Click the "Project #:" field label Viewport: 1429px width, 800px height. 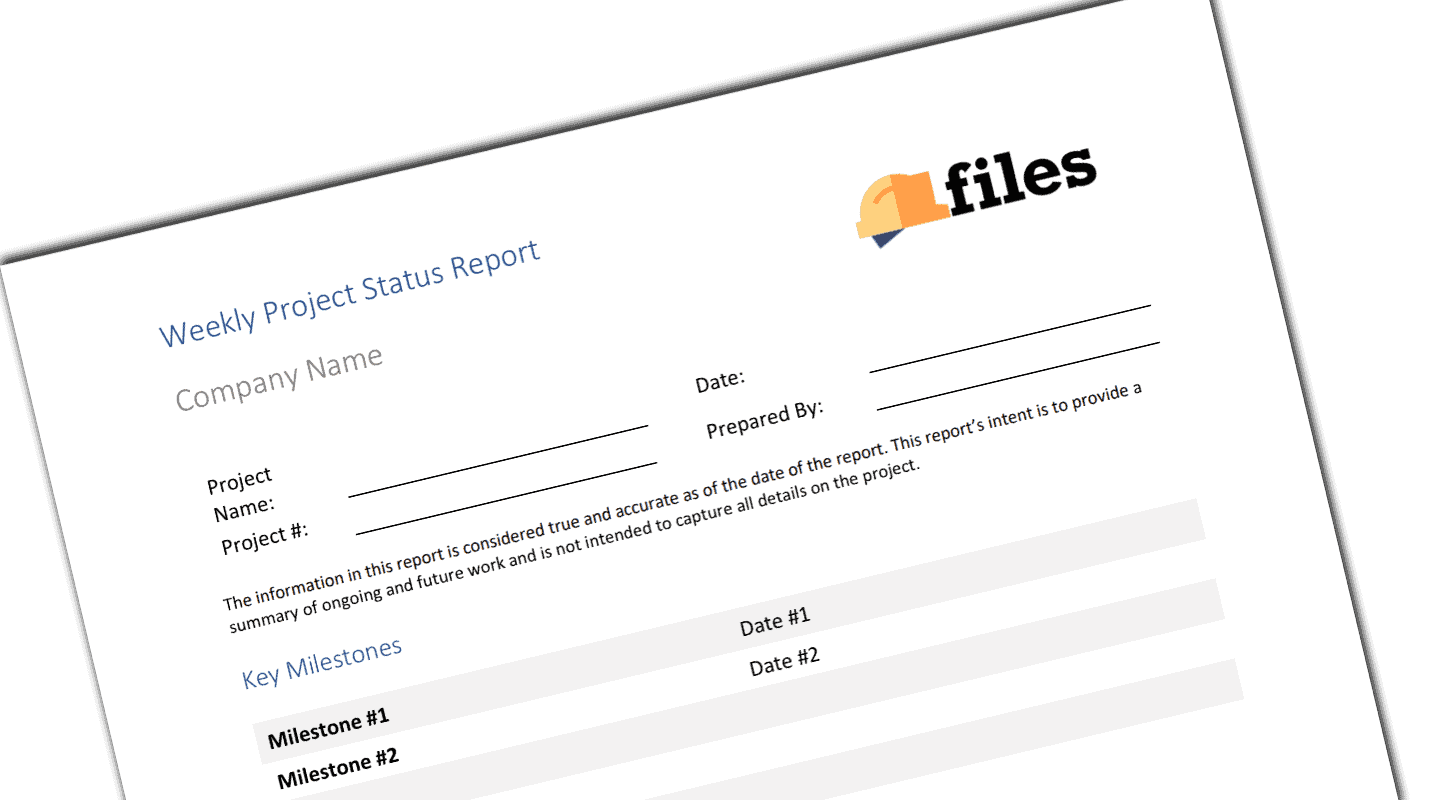tap(265, 538)
